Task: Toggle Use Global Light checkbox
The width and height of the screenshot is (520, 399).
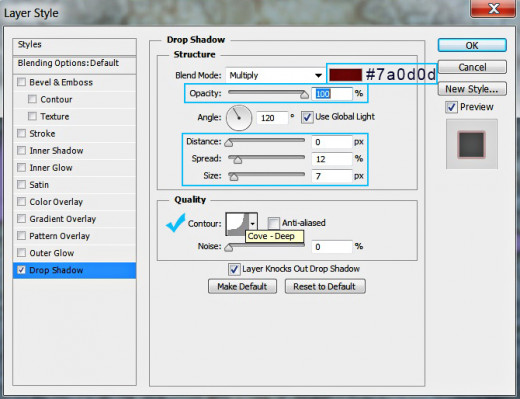Action: [307, 117]
